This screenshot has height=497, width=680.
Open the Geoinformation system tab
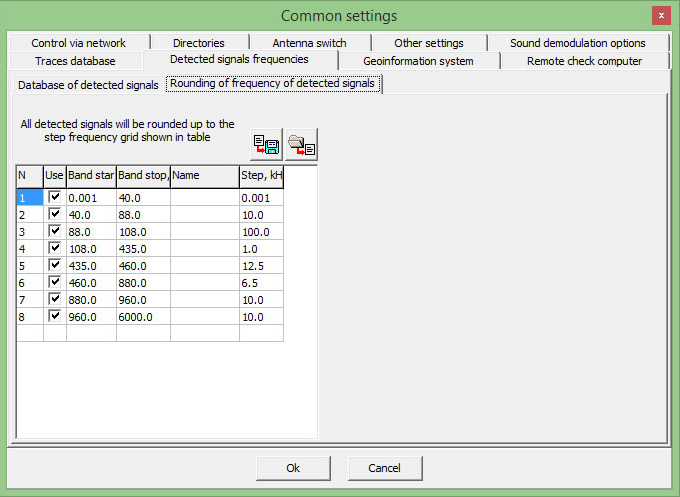pos(418,61)
